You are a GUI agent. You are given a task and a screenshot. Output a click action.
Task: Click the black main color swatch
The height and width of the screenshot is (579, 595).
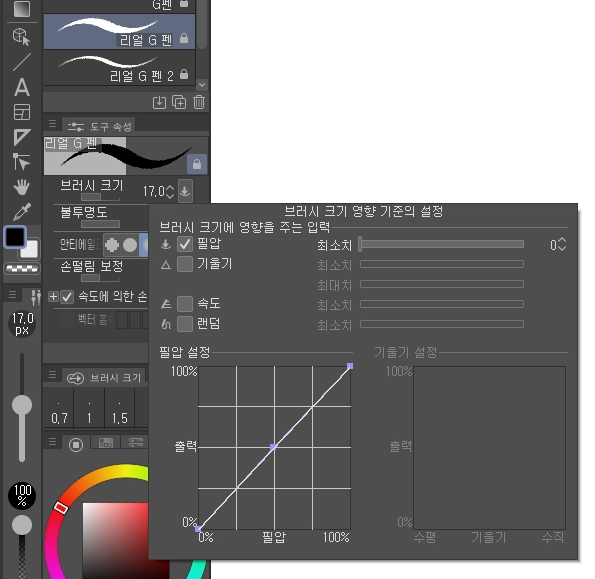click(x=15, y=237)
